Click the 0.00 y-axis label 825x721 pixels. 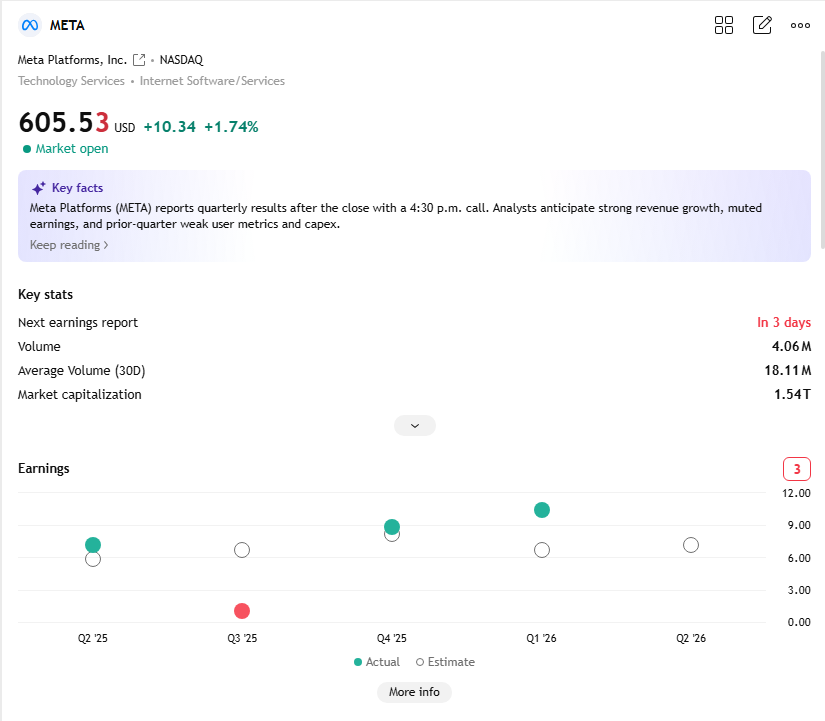(x=799, y=623)
